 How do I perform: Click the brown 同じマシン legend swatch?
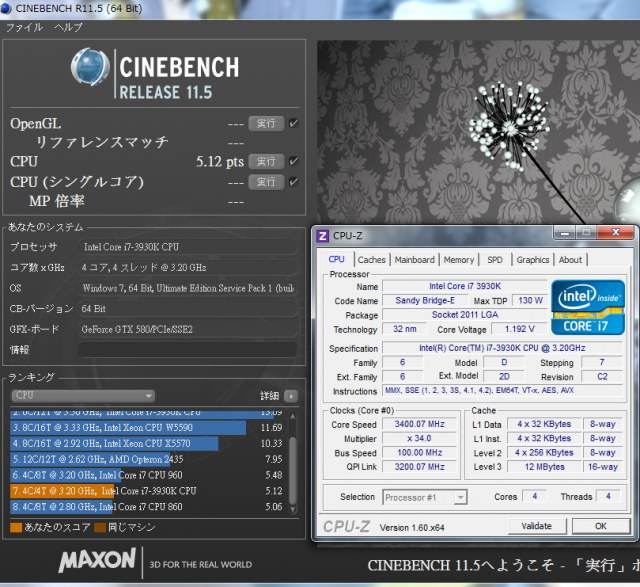tap(100, 527)
